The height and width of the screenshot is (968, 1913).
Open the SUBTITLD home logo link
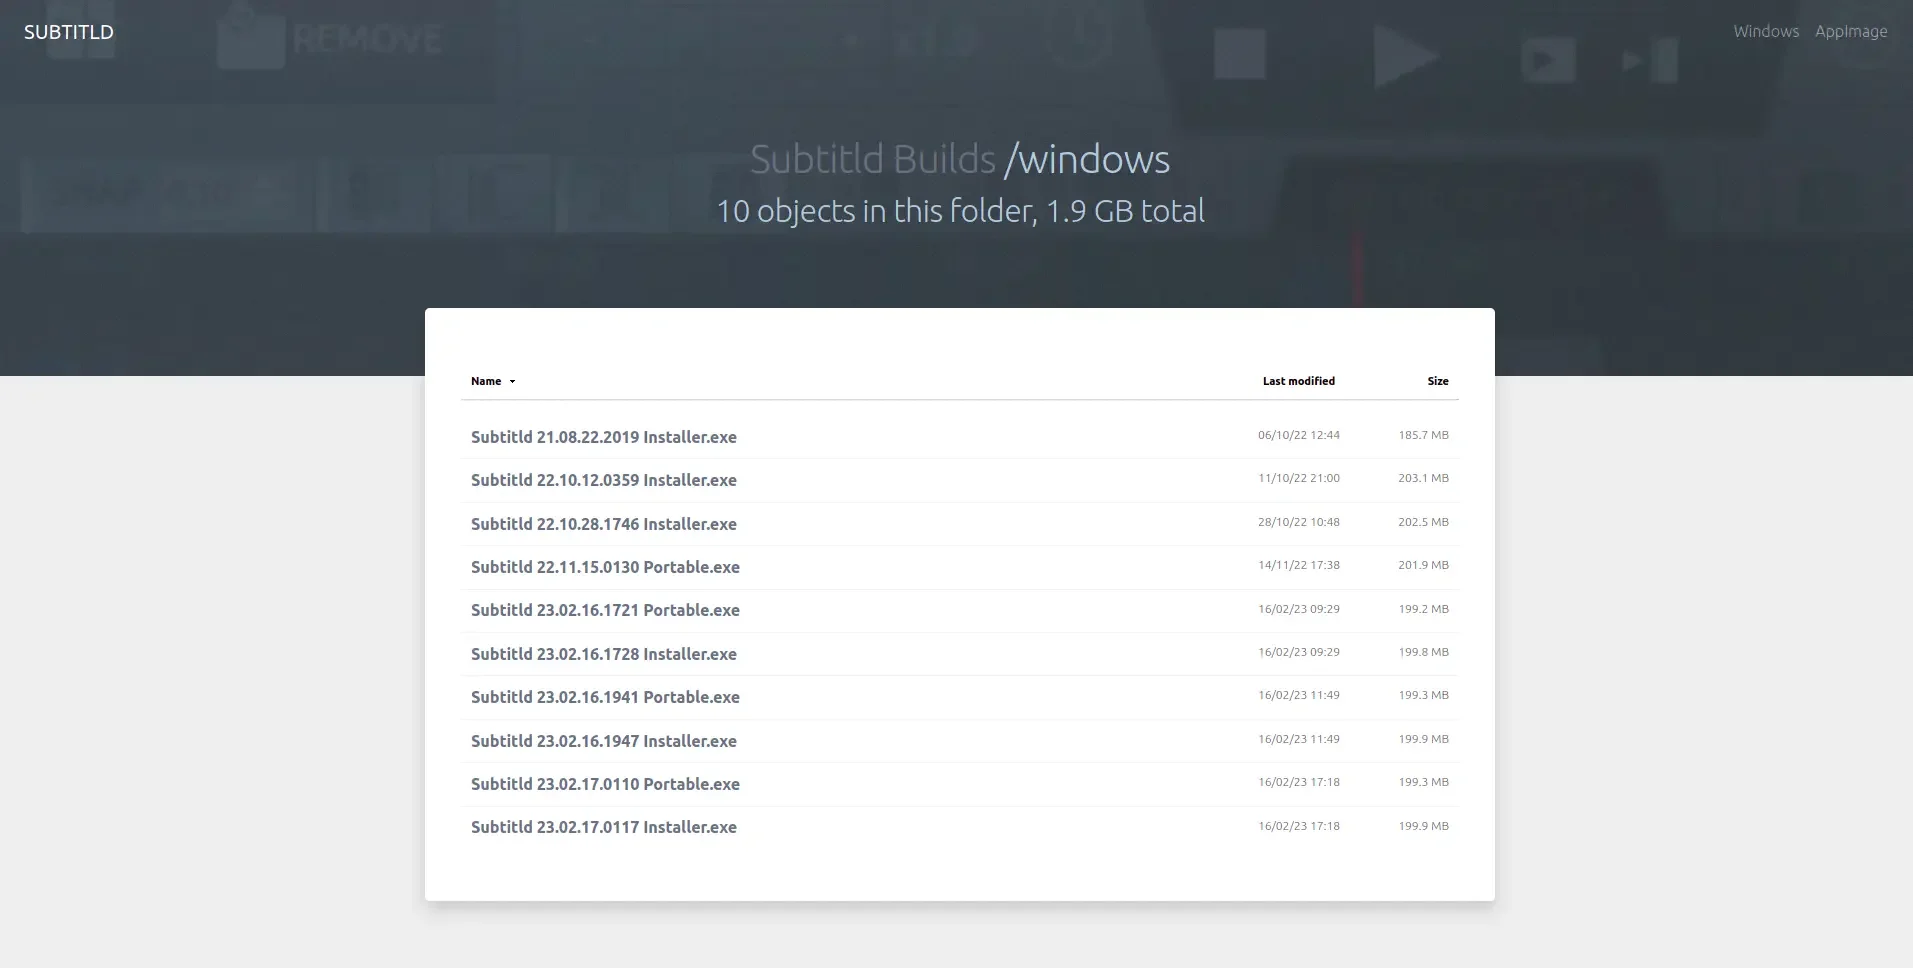(69, 32)
